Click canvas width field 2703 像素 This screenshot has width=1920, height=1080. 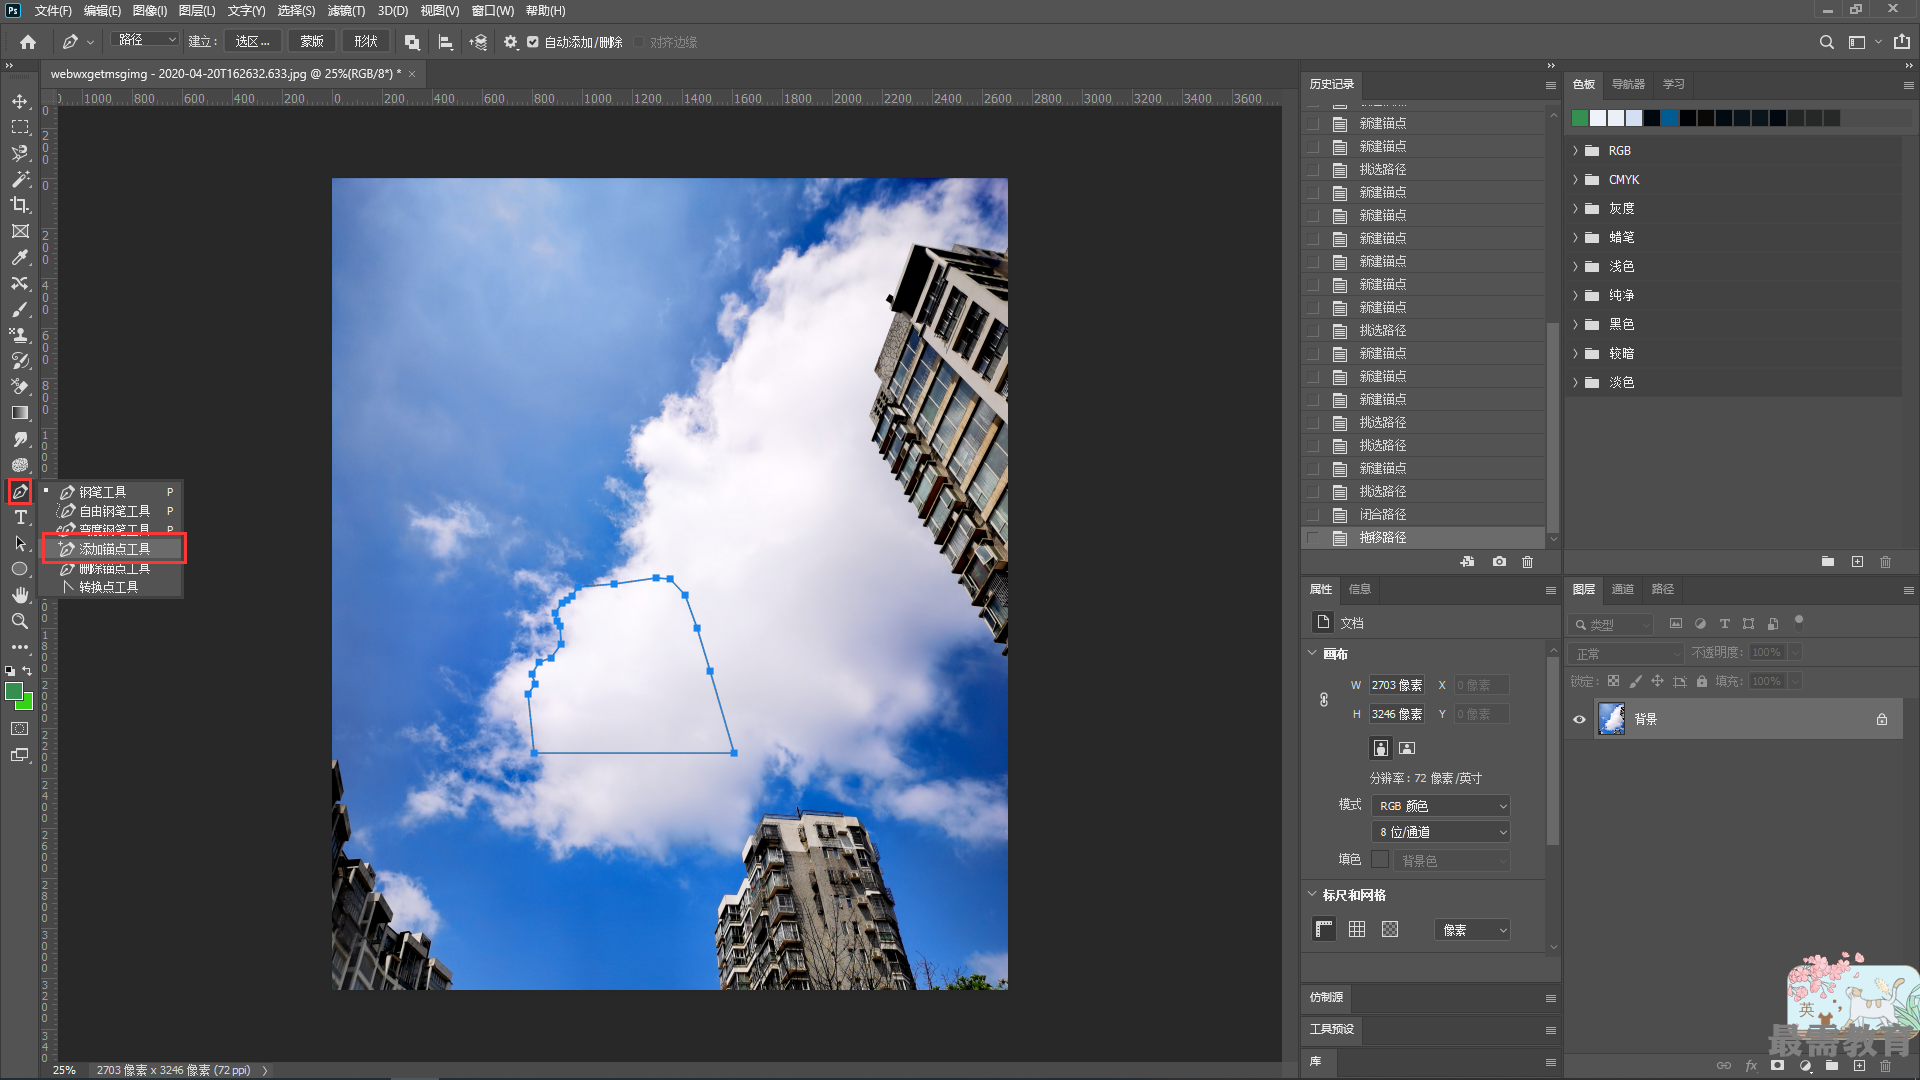pyautogui.click(x=1397, y=685)
